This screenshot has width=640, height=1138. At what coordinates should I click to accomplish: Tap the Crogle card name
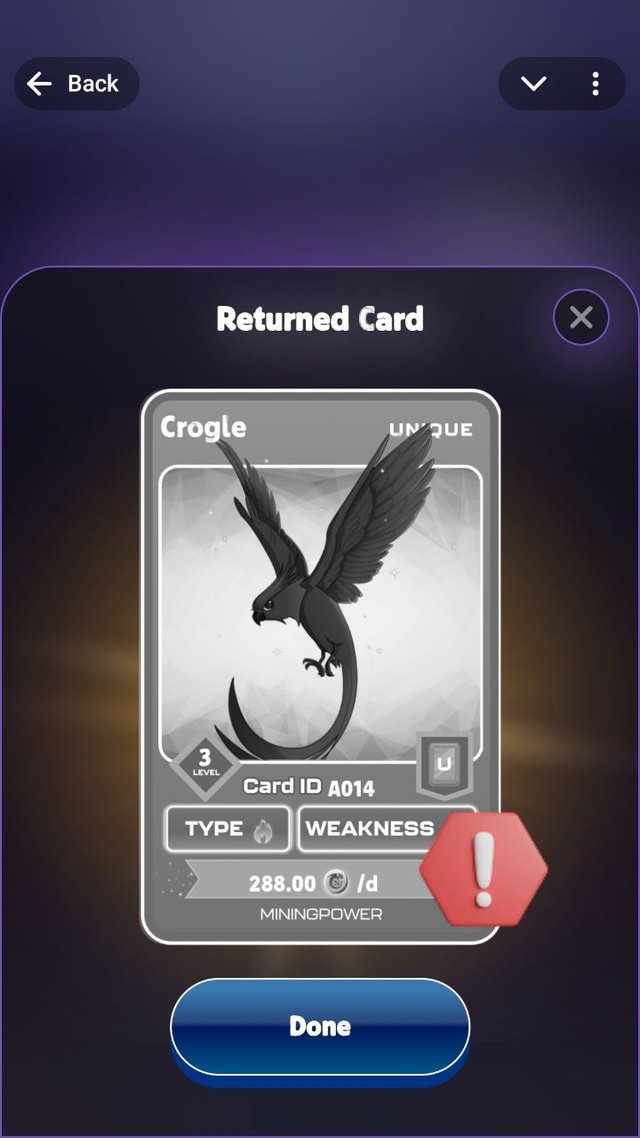pos(203,427)
